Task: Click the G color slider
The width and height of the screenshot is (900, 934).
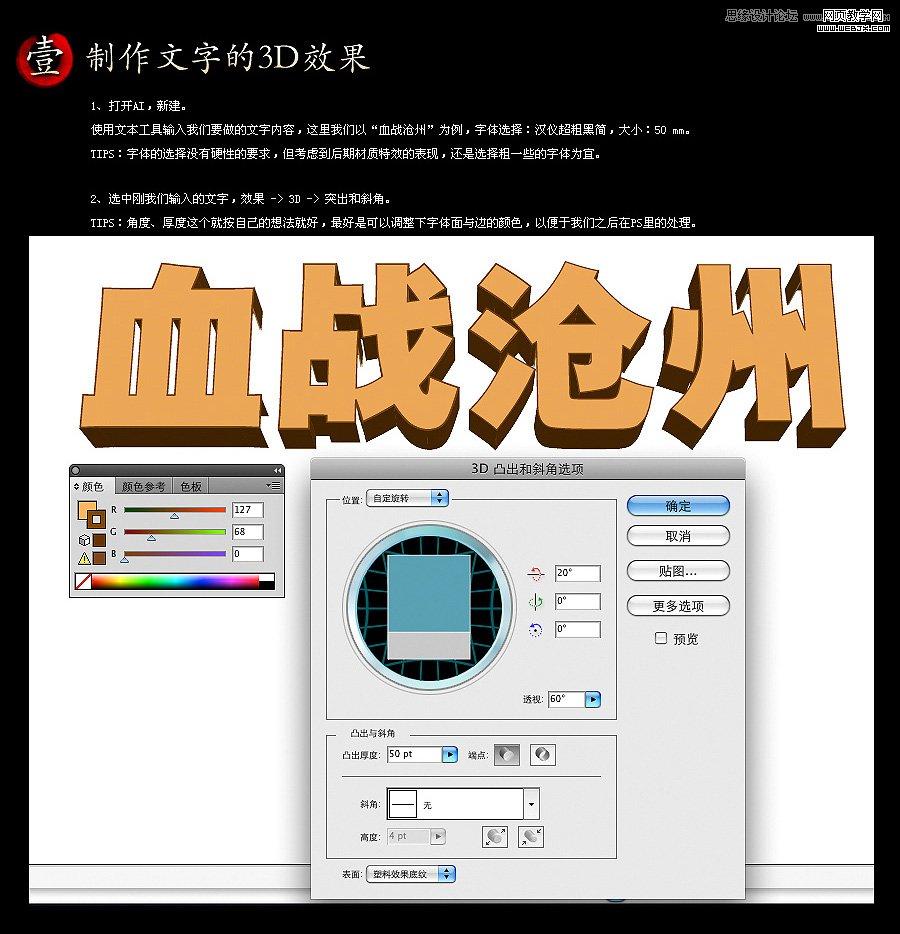Action: 175,532
